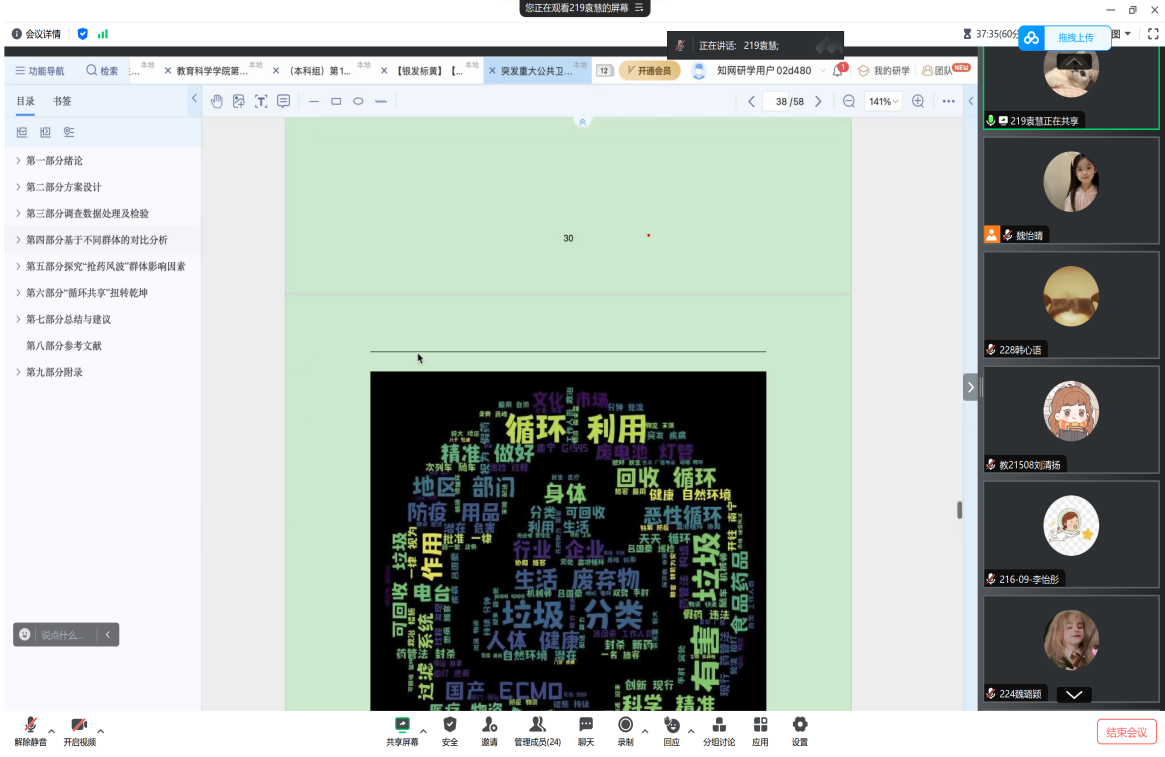Viewport: 1165px width, 757px height.
Task: Open the notifications bell
Action: coord(838,71)
